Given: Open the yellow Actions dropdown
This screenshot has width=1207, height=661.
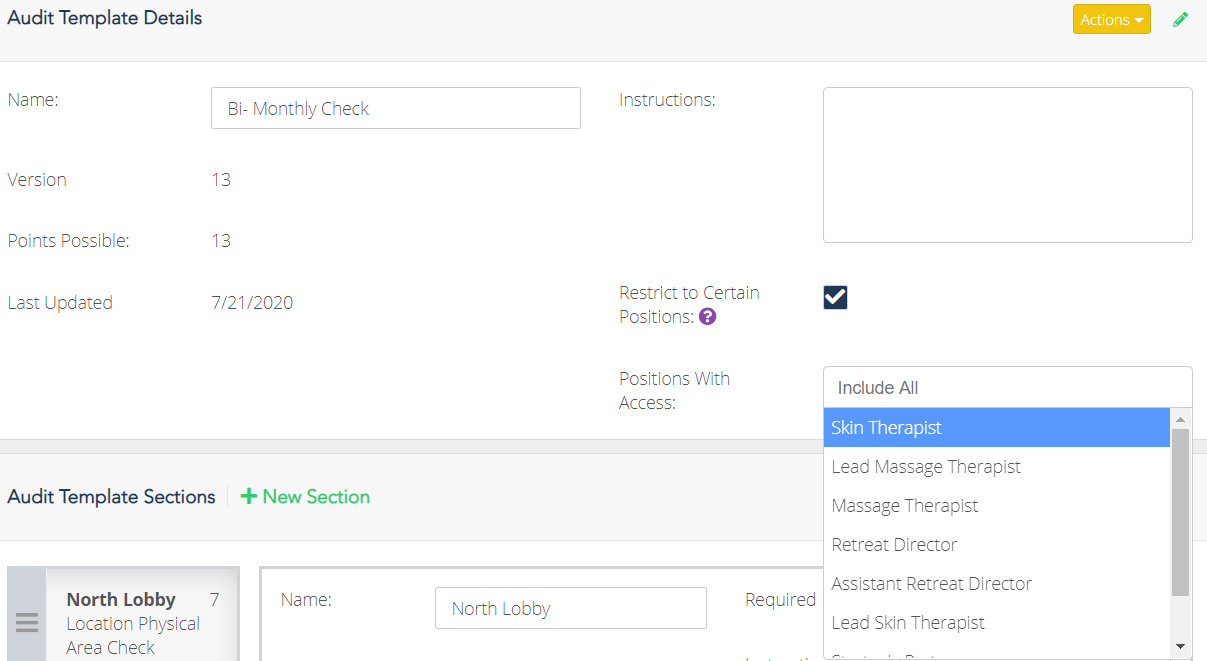Looking at the screenshot, I should coord(1112,19).
